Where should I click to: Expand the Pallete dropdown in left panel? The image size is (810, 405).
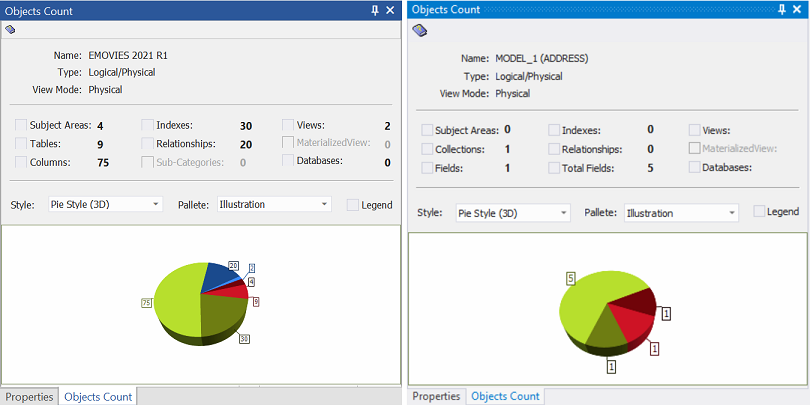pos(273,204)
